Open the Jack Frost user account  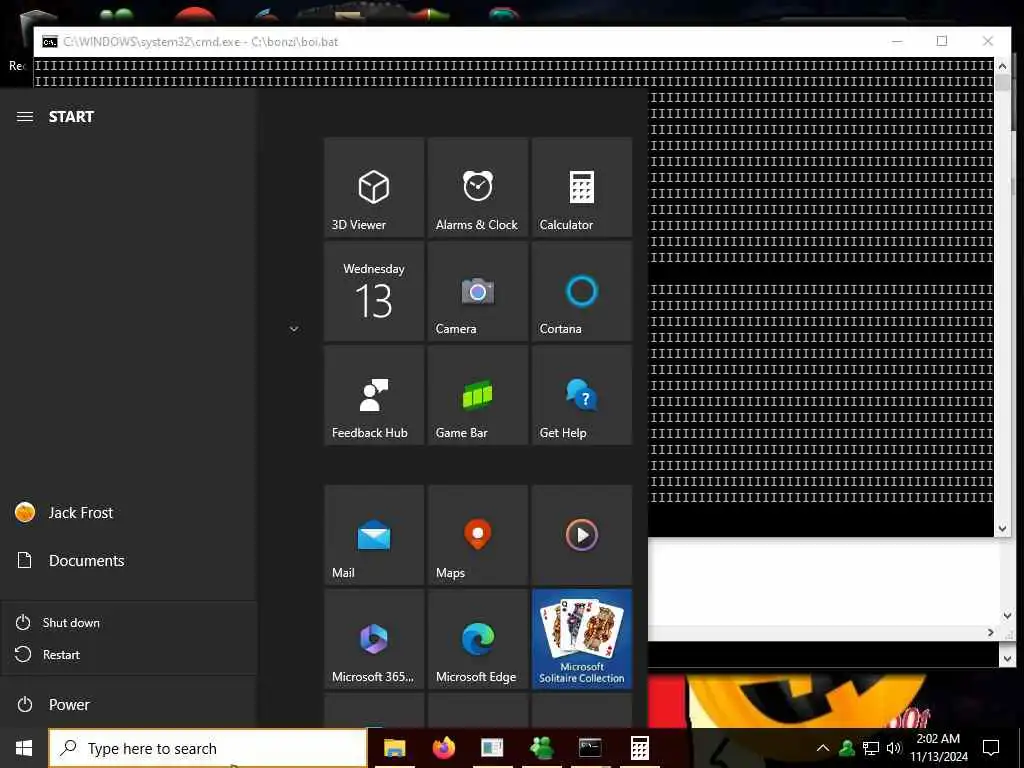tap(129, 513)
